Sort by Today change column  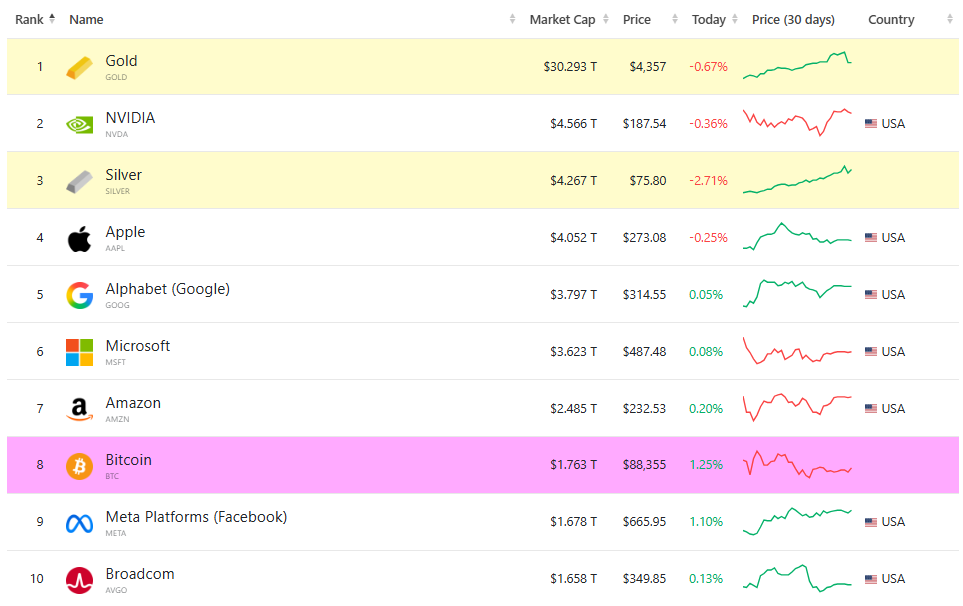(x=708, y=19)
